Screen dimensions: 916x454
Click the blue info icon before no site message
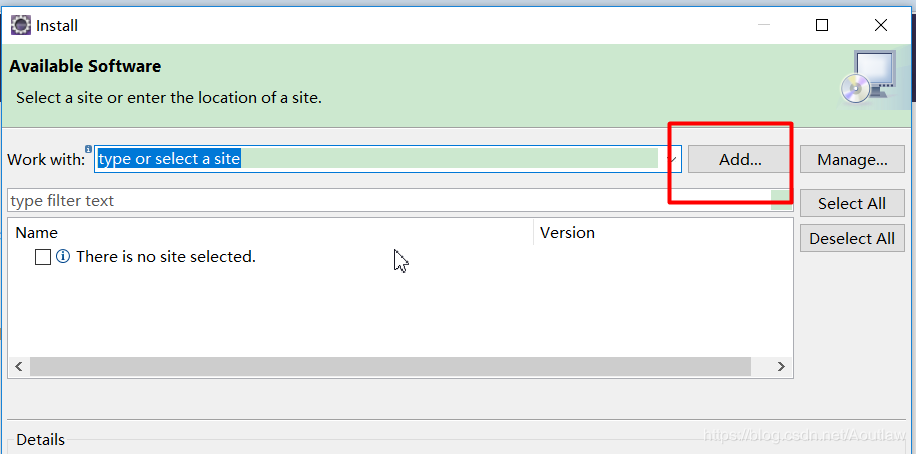(63, 257)
